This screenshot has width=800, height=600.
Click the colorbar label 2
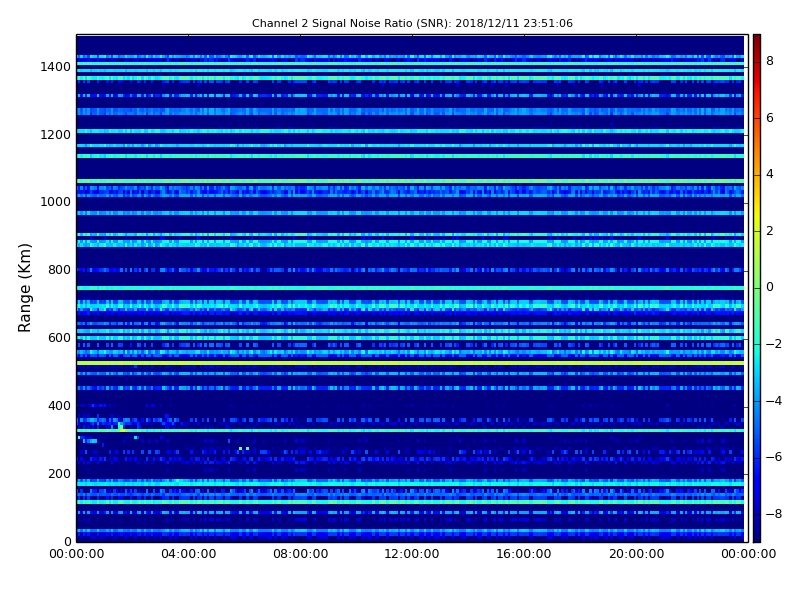770,231
